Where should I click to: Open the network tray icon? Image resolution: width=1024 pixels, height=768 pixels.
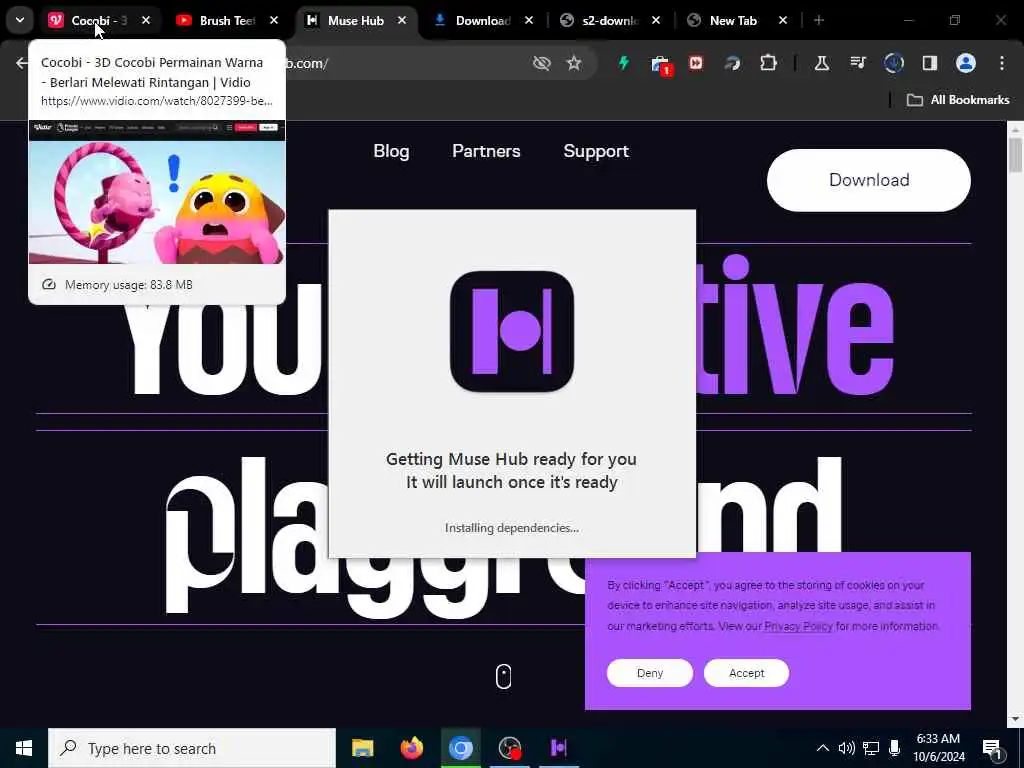(871, 748)
